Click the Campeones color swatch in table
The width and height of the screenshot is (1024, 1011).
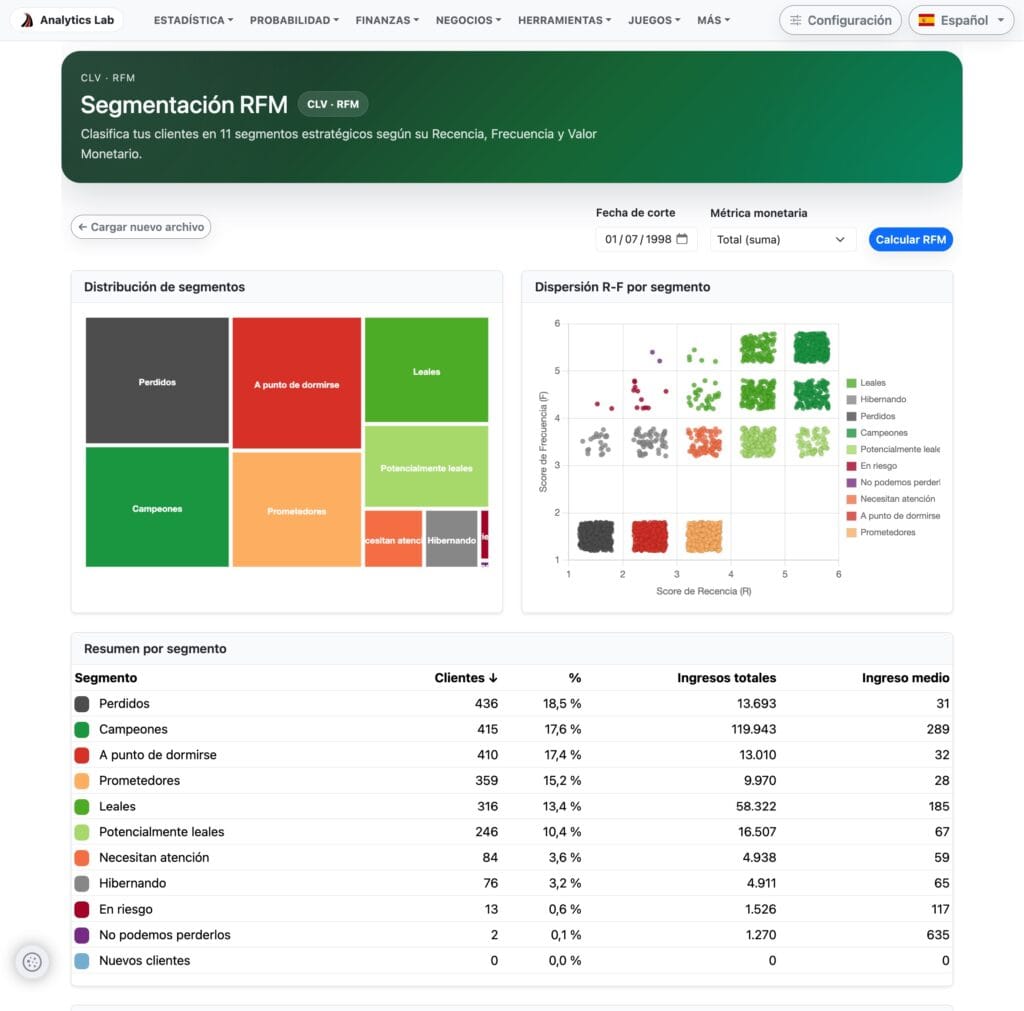[82, 729]
